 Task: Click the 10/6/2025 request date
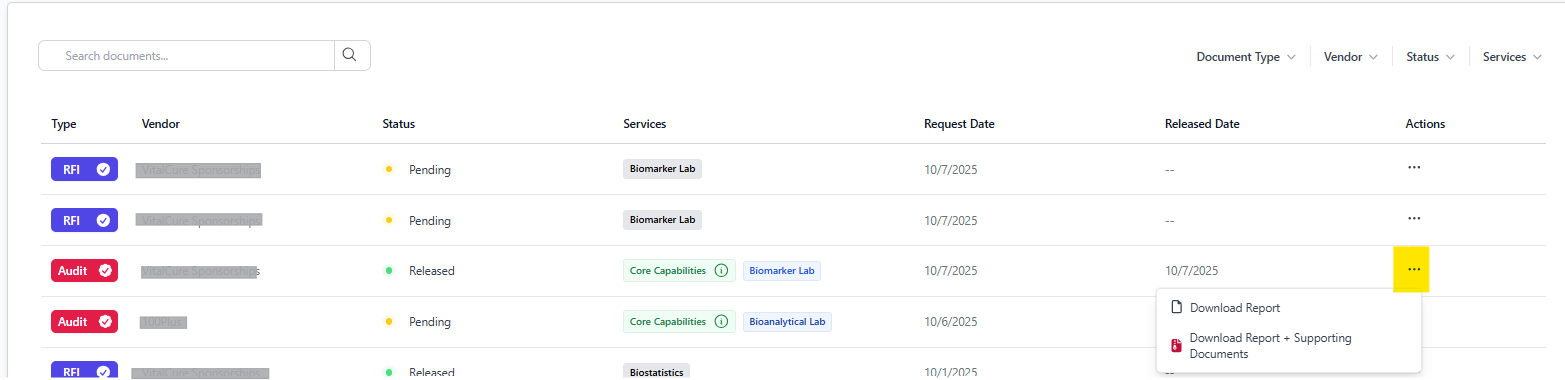(x=951, y=322)
